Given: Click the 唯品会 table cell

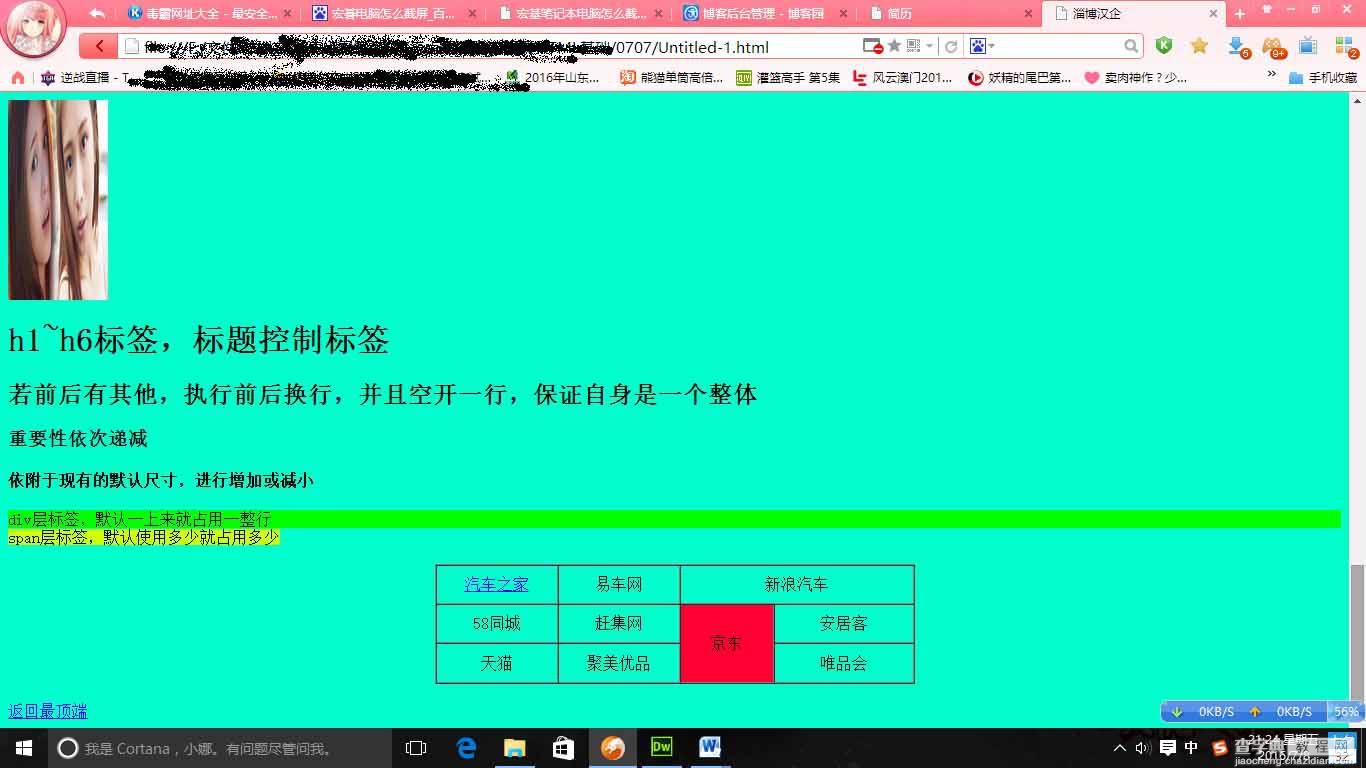Looking at the screenshot, I should click(x=844, y=663).
